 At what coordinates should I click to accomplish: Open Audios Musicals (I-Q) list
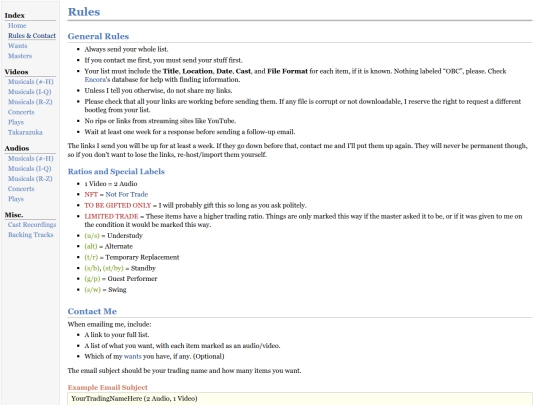pyautogui.click(x=30, y=168)
